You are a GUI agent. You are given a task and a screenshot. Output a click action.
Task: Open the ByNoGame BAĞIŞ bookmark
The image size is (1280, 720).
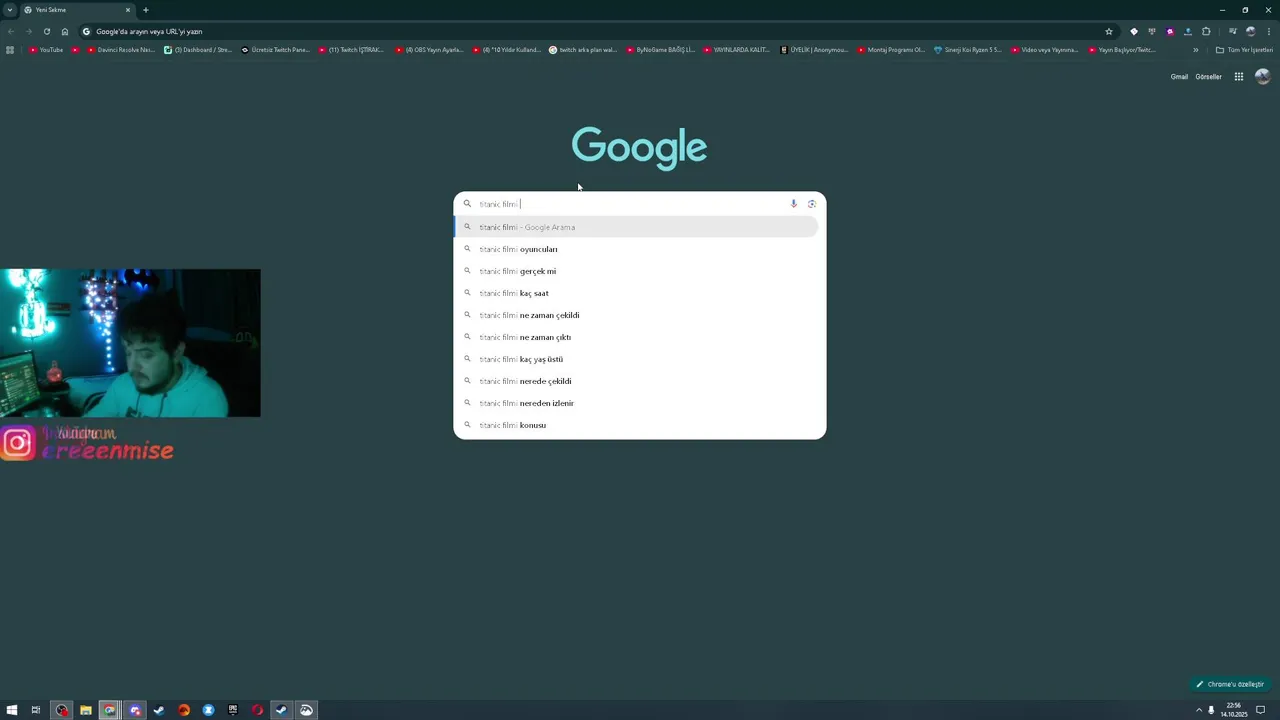[x=659, y=50]
